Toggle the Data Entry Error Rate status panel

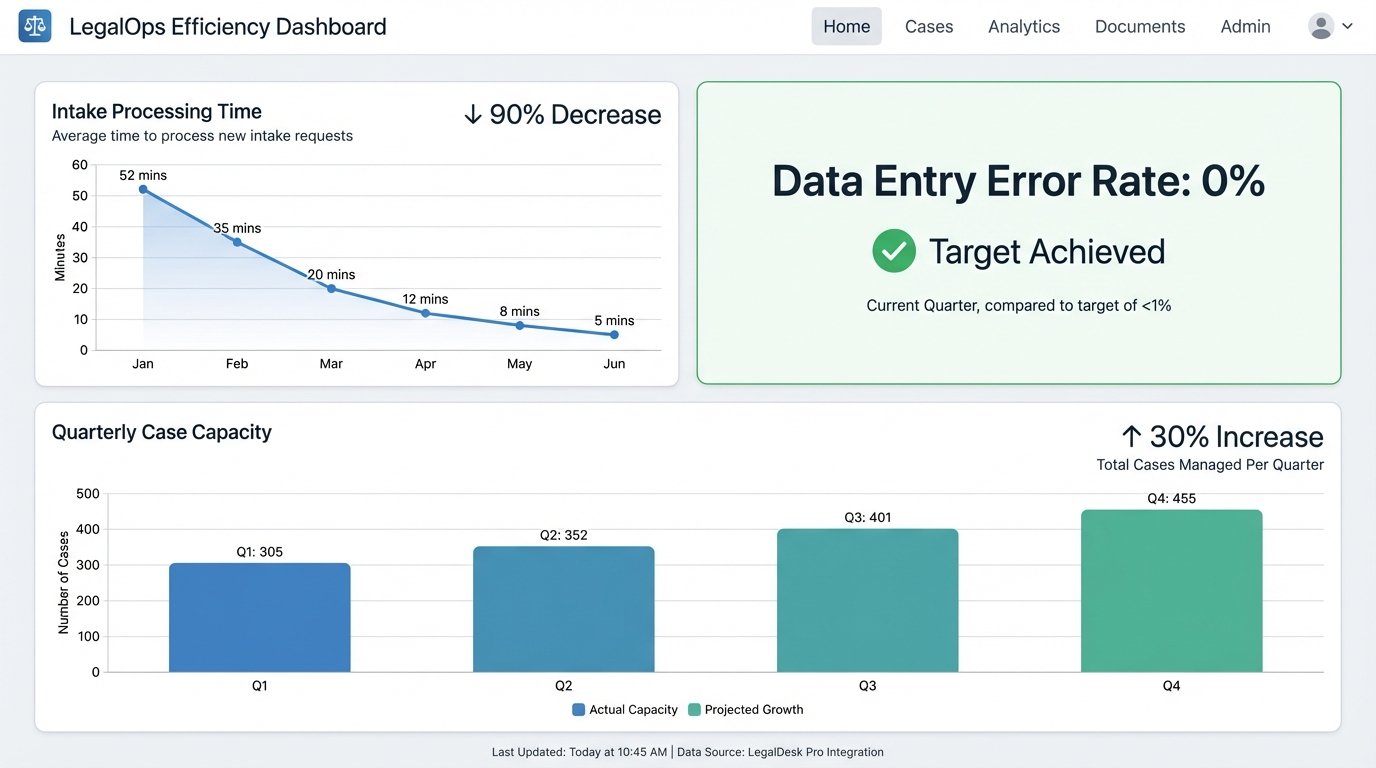(1018, 232)
